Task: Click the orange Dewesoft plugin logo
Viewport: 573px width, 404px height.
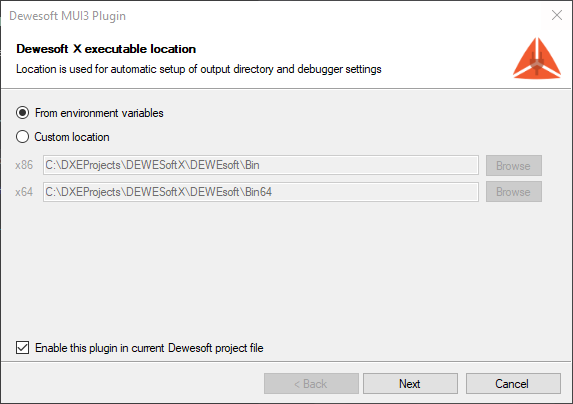Action: (x=537, y=58)
